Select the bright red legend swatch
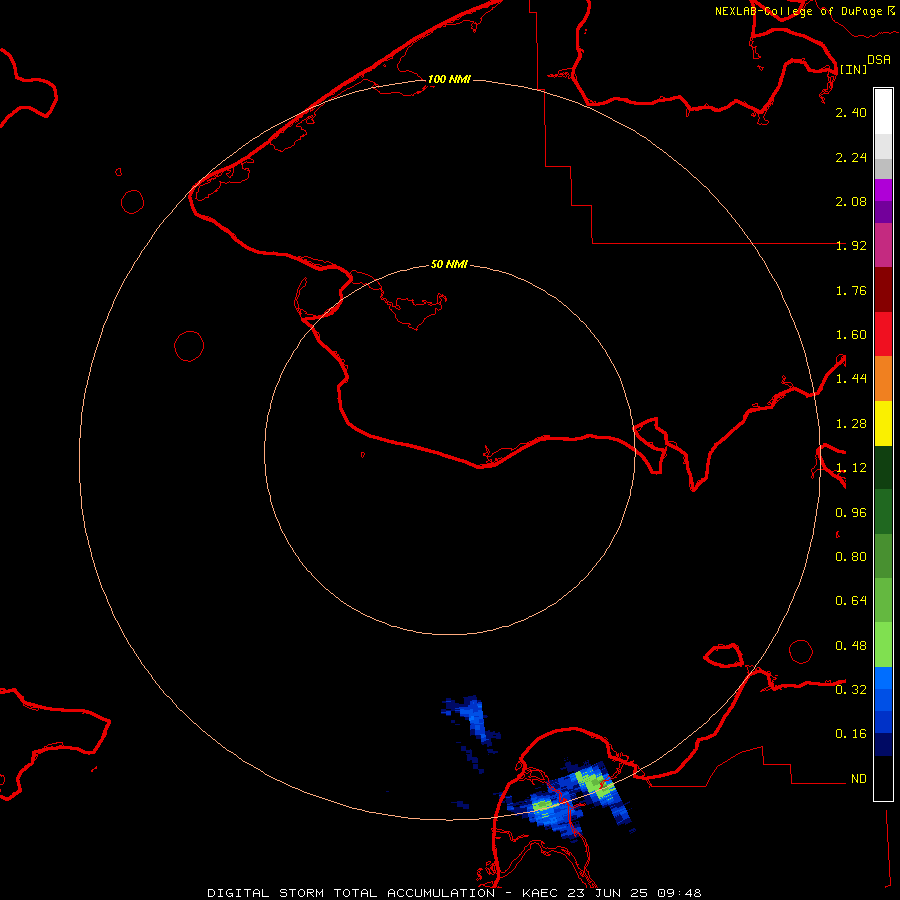900x900 pixels. 883,334
